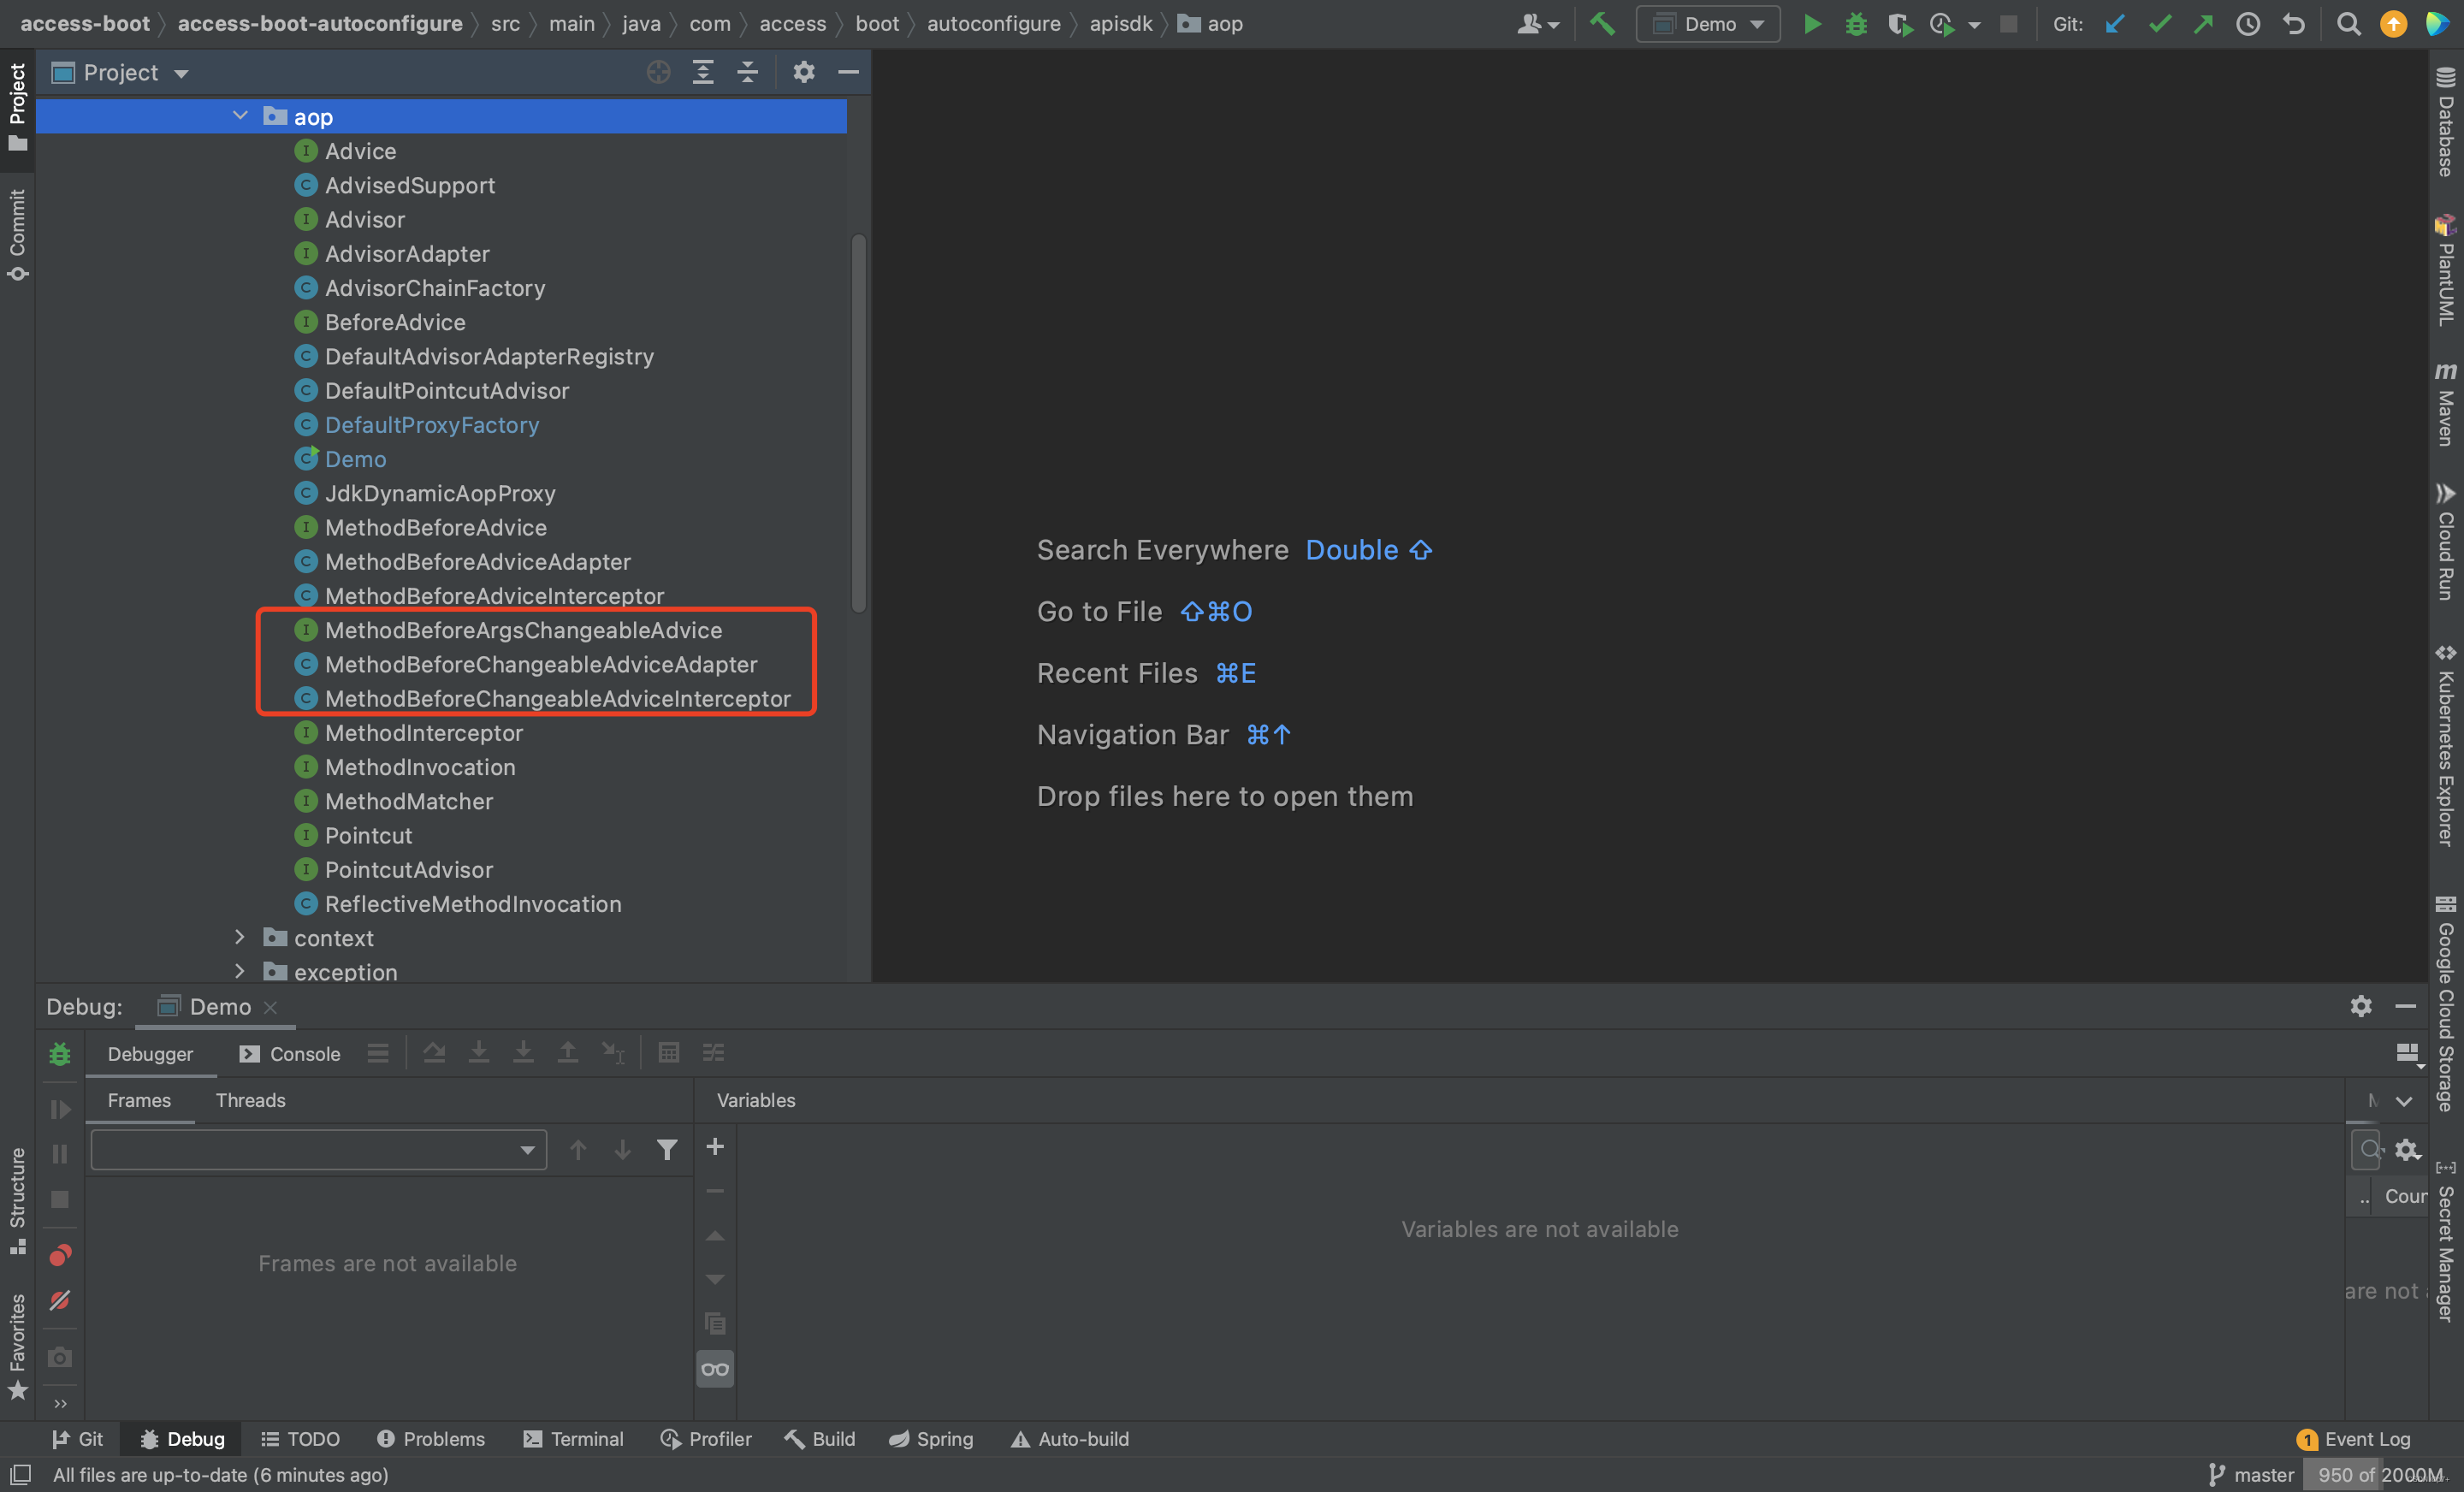Click Collapse All icon in Project panel

748,72
